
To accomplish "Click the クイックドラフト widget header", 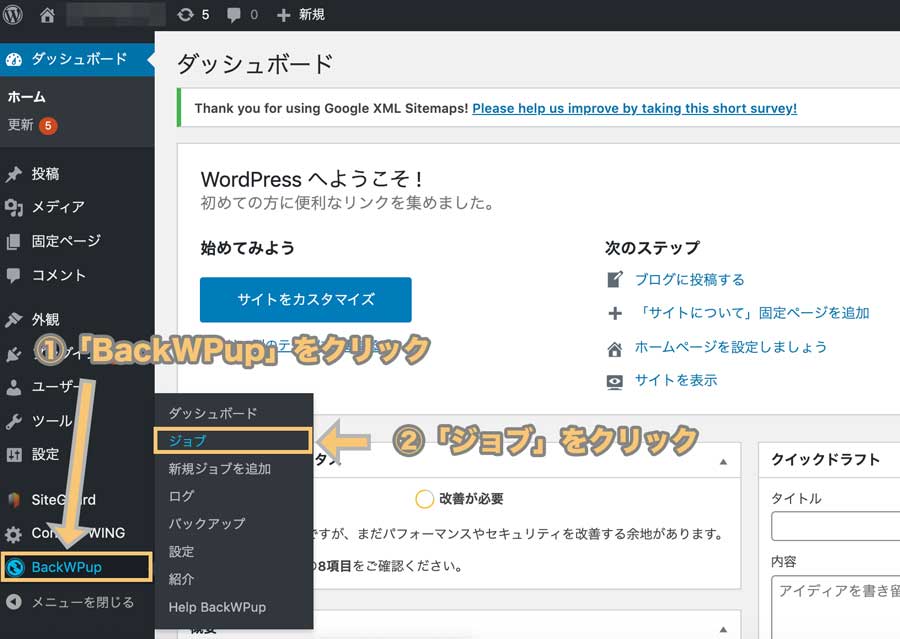I will (x=830, y=459).
